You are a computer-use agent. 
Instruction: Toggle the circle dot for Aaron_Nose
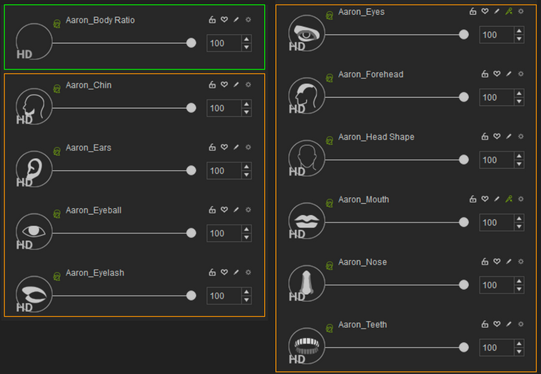(x=521, y=262)
